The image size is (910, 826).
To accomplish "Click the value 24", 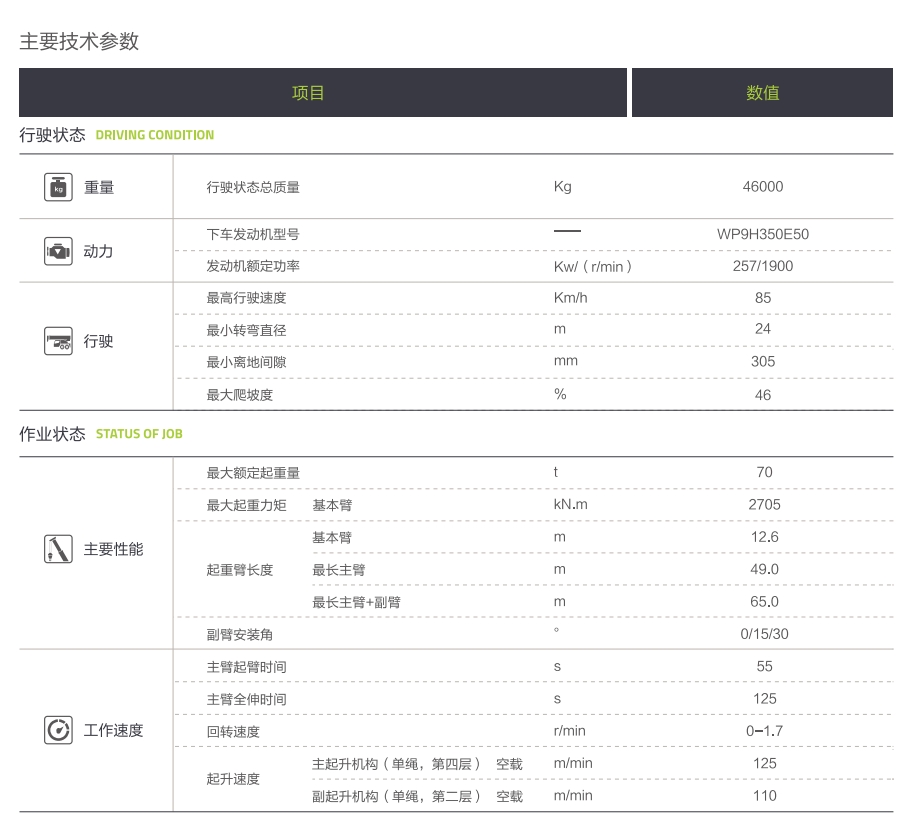I will coord(763,329).
